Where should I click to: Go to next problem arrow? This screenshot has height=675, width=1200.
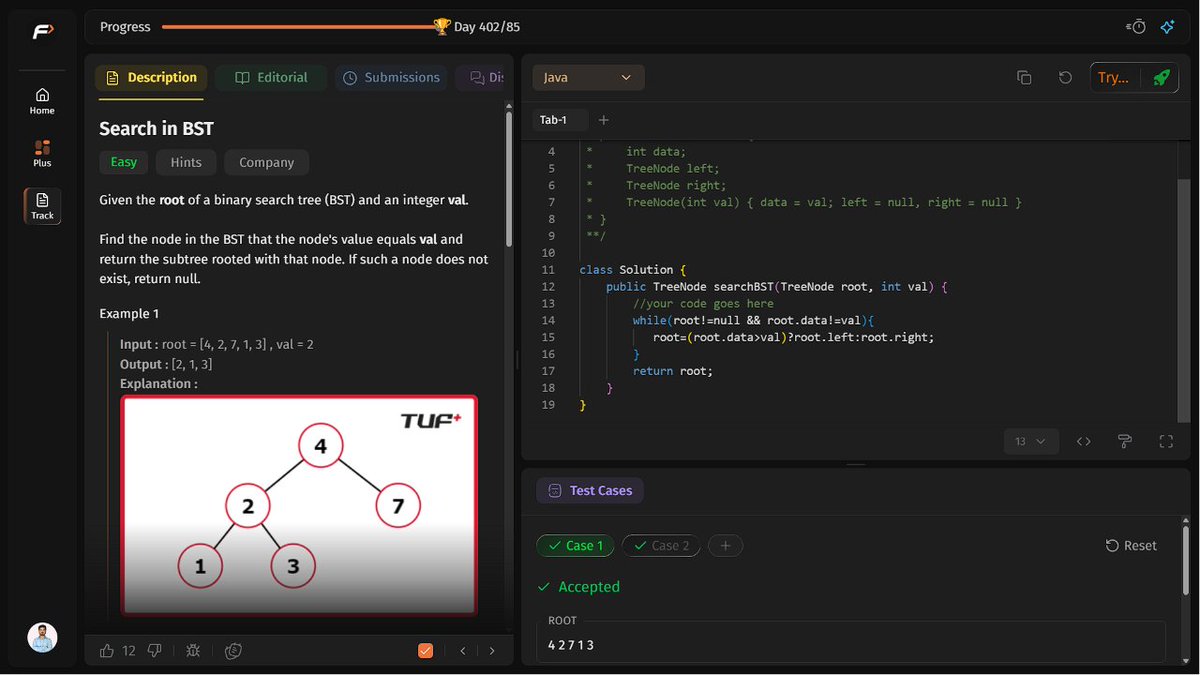[x=491, y=651]
